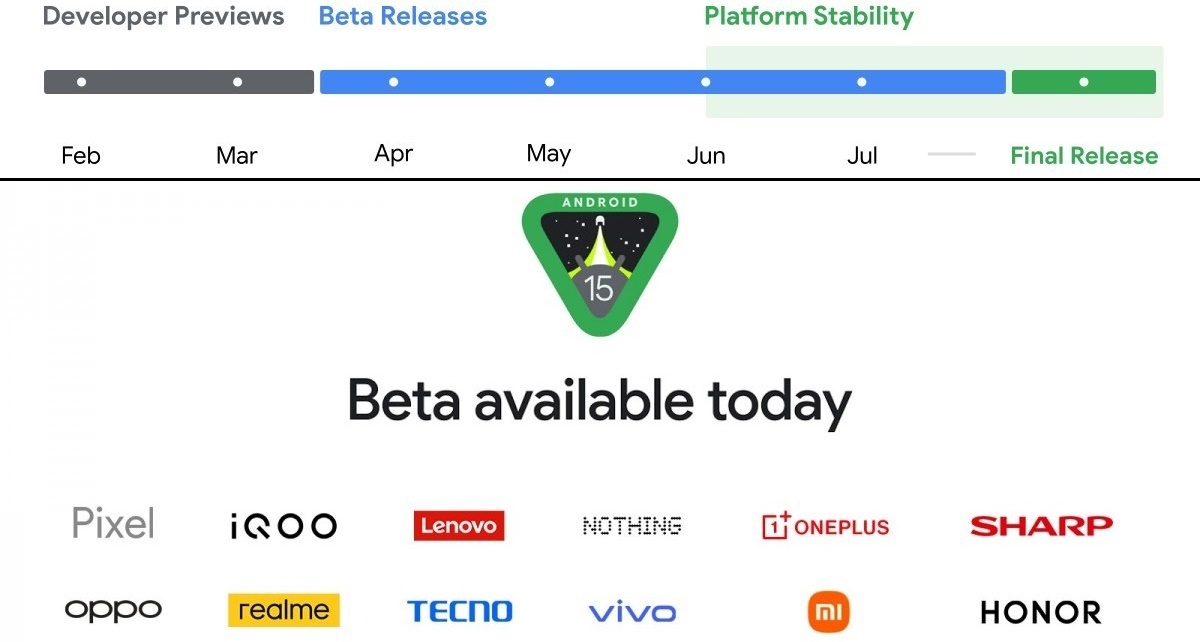Select the June Platform Stability milestone dot

(706, 82)
